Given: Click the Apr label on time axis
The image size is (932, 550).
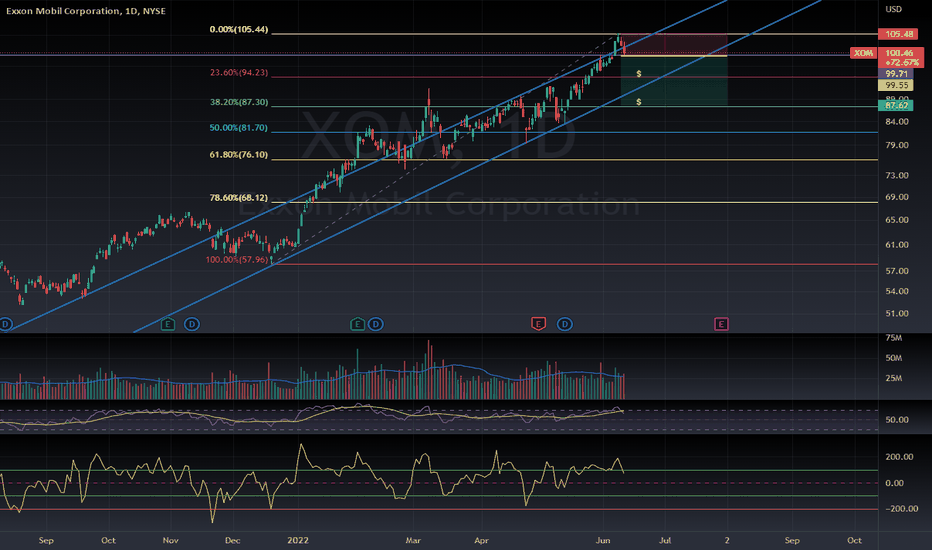Looking at the screenshot, I should point(481,540).
